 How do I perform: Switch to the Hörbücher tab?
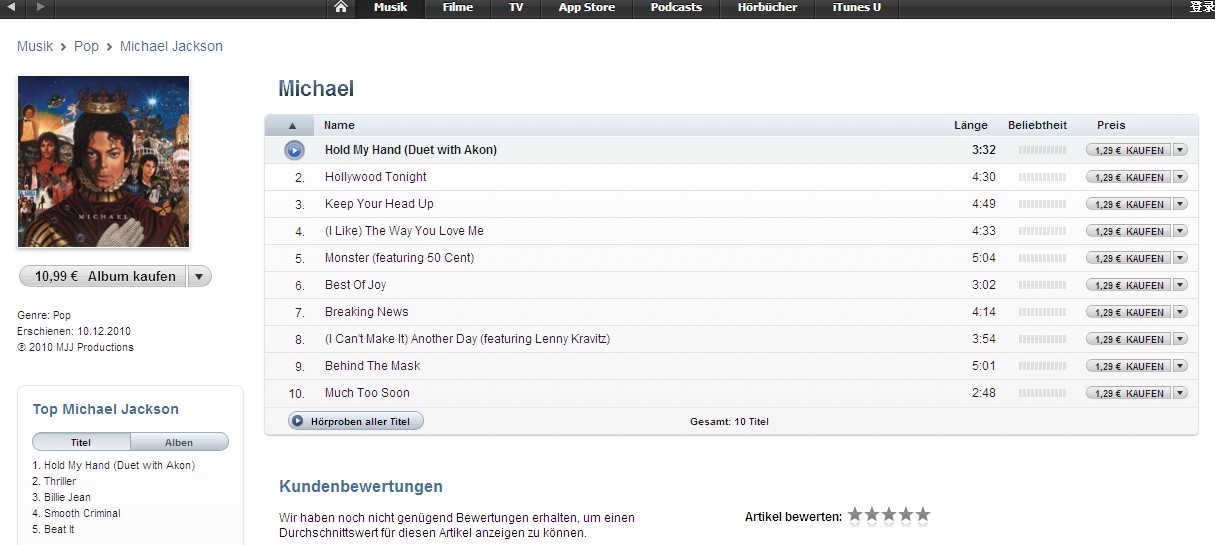point(766,8)
